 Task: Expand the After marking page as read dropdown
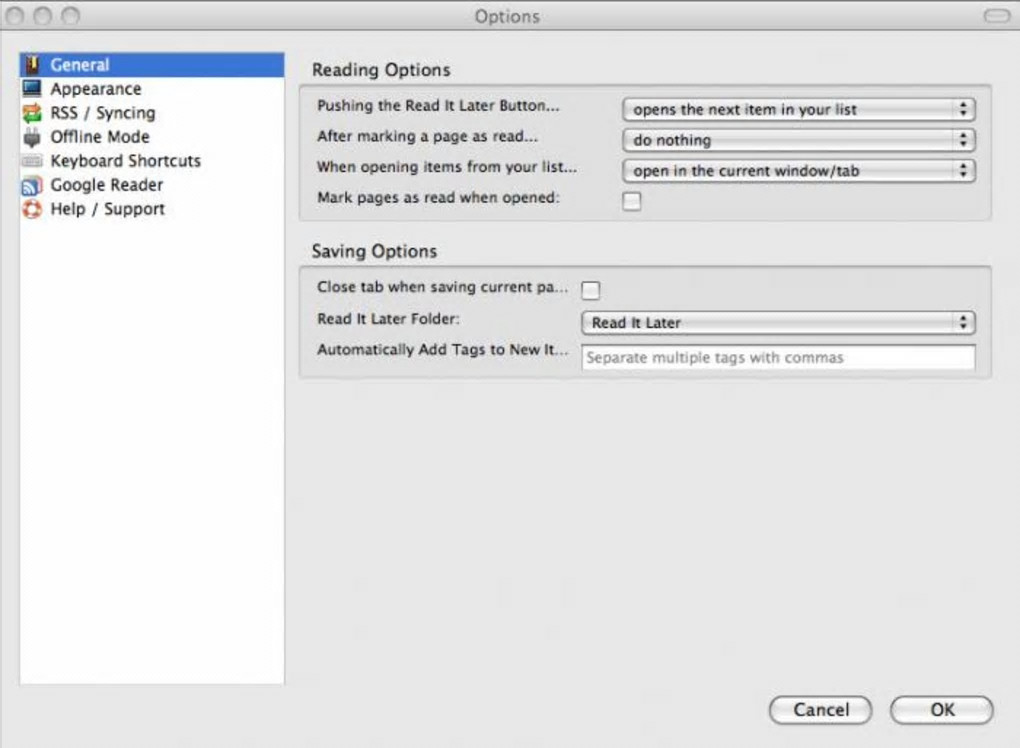[798, 141]
